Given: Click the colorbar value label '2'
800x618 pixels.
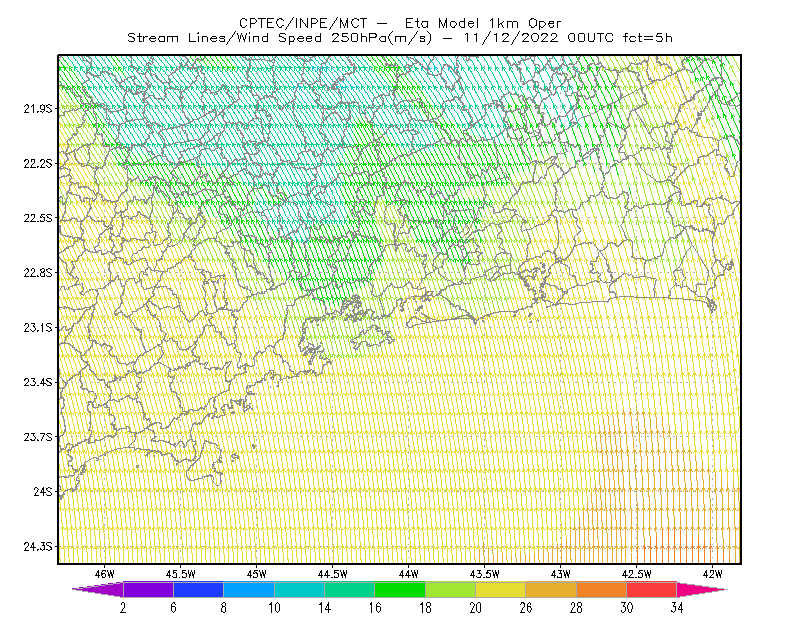Looking at the screenshot, I should [x=123, y=608].
